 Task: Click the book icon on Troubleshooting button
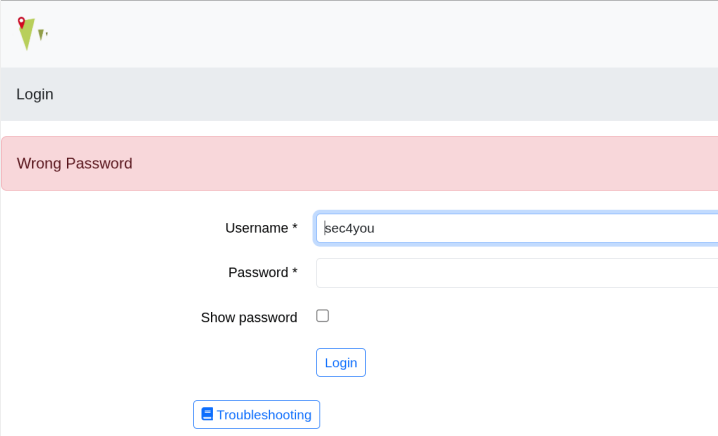pyautogui.click(x=207, y=414)
